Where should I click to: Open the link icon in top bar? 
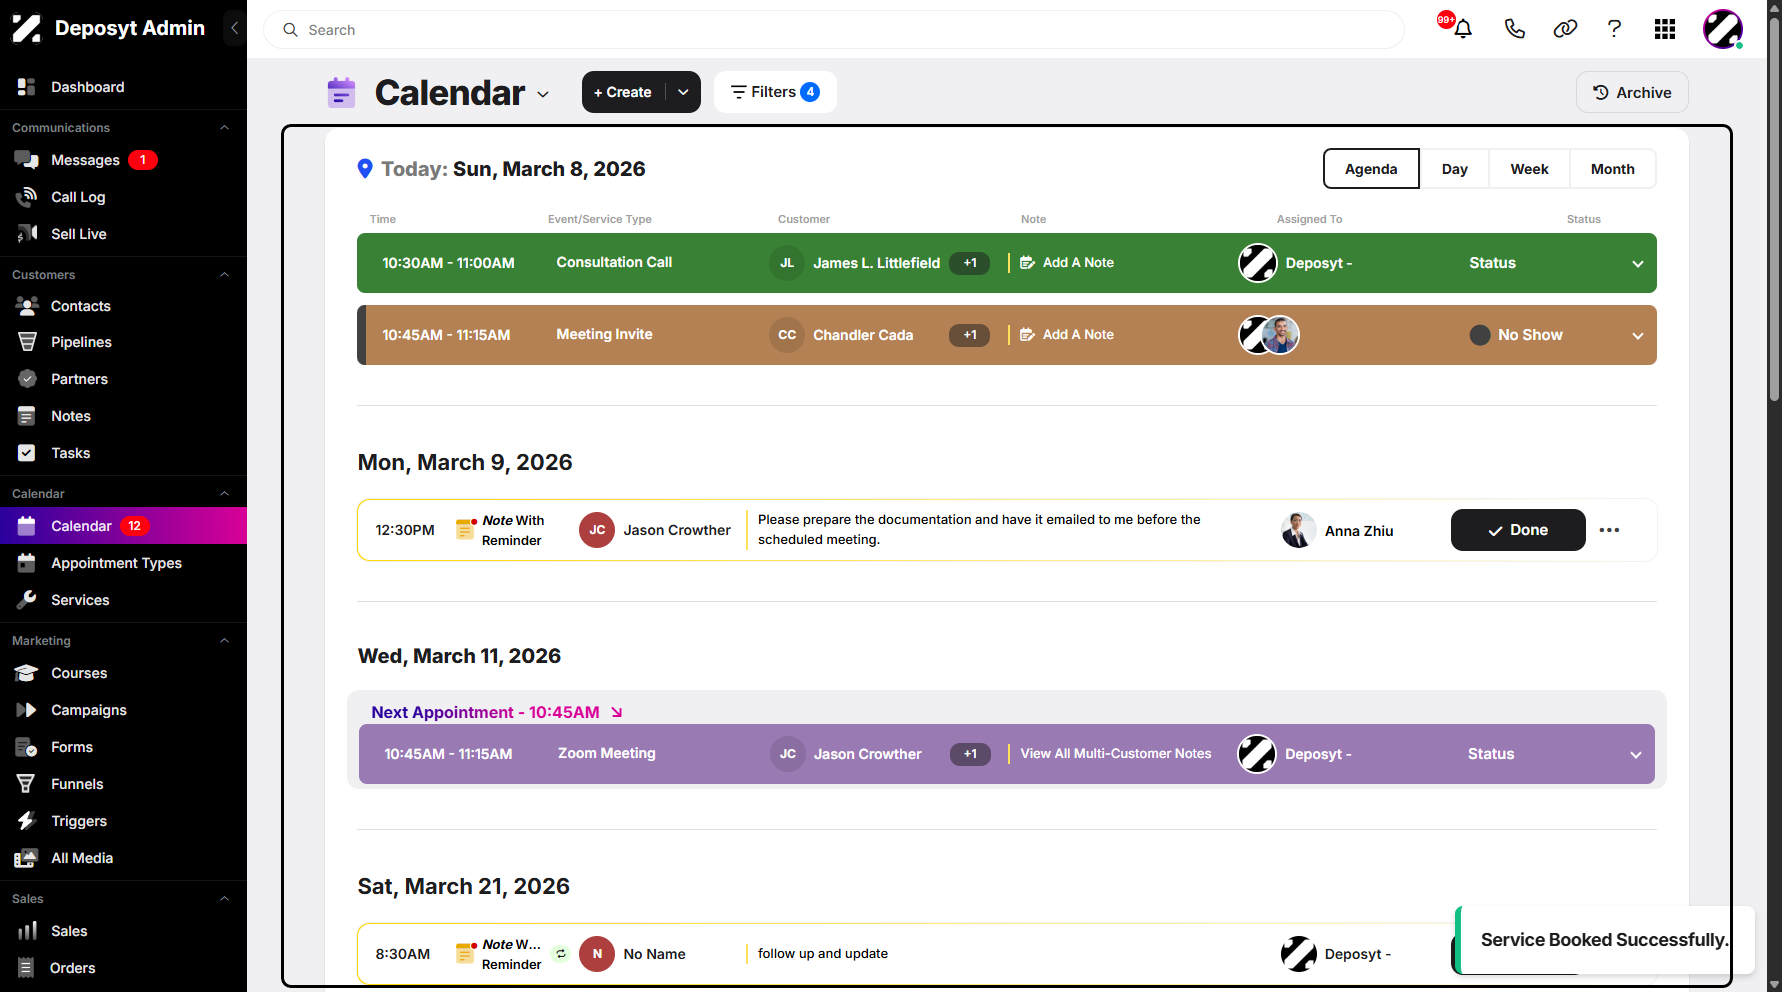click(1565, 29)
